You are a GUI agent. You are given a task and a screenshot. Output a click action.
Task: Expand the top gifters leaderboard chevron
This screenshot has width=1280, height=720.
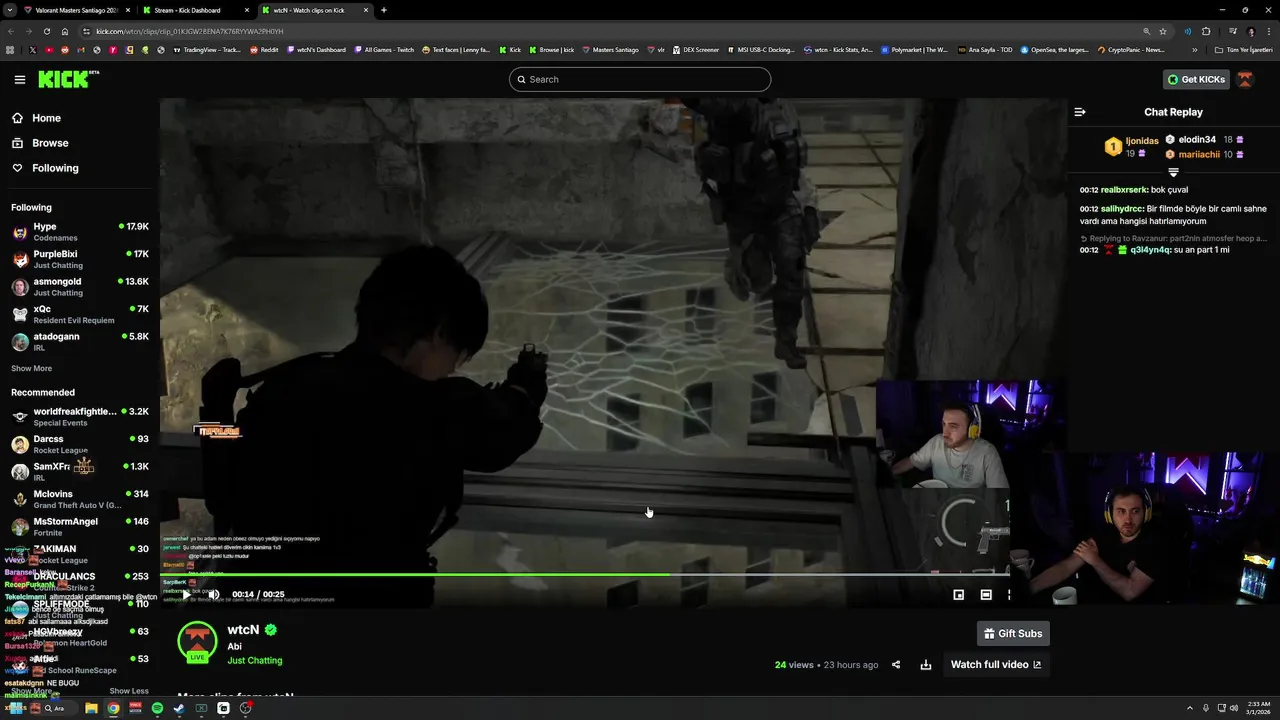1173,172
